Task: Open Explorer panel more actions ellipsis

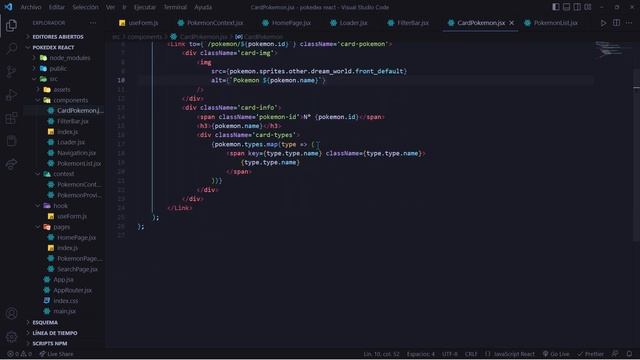Action: pos(93,23)
